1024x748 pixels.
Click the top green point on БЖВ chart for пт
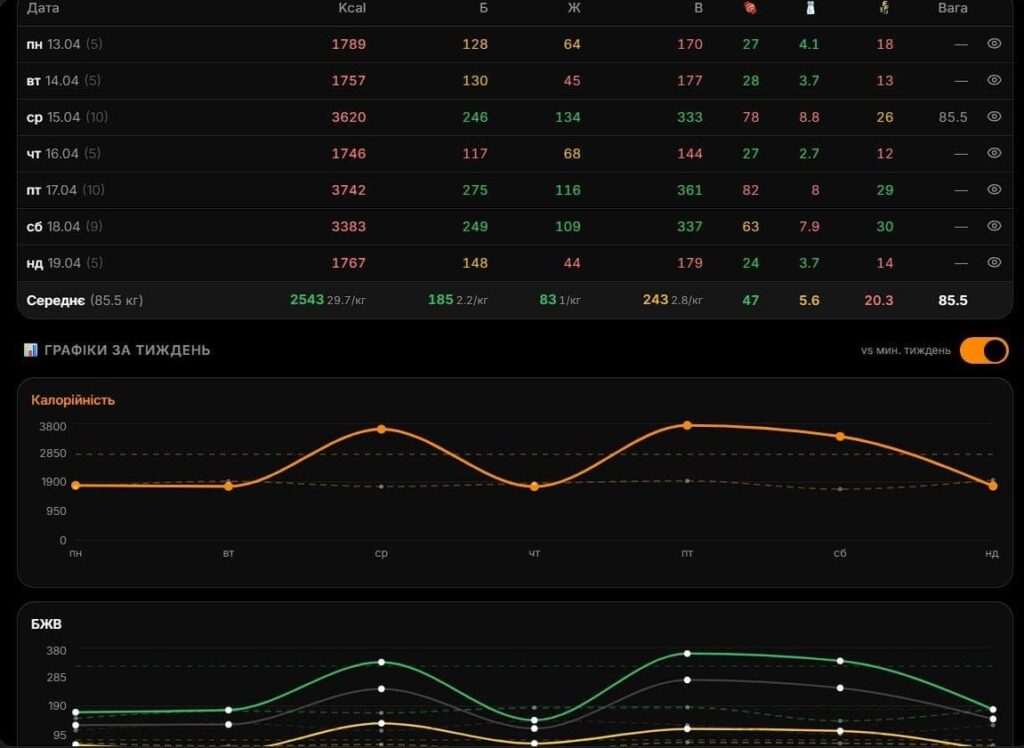point(687,653)
